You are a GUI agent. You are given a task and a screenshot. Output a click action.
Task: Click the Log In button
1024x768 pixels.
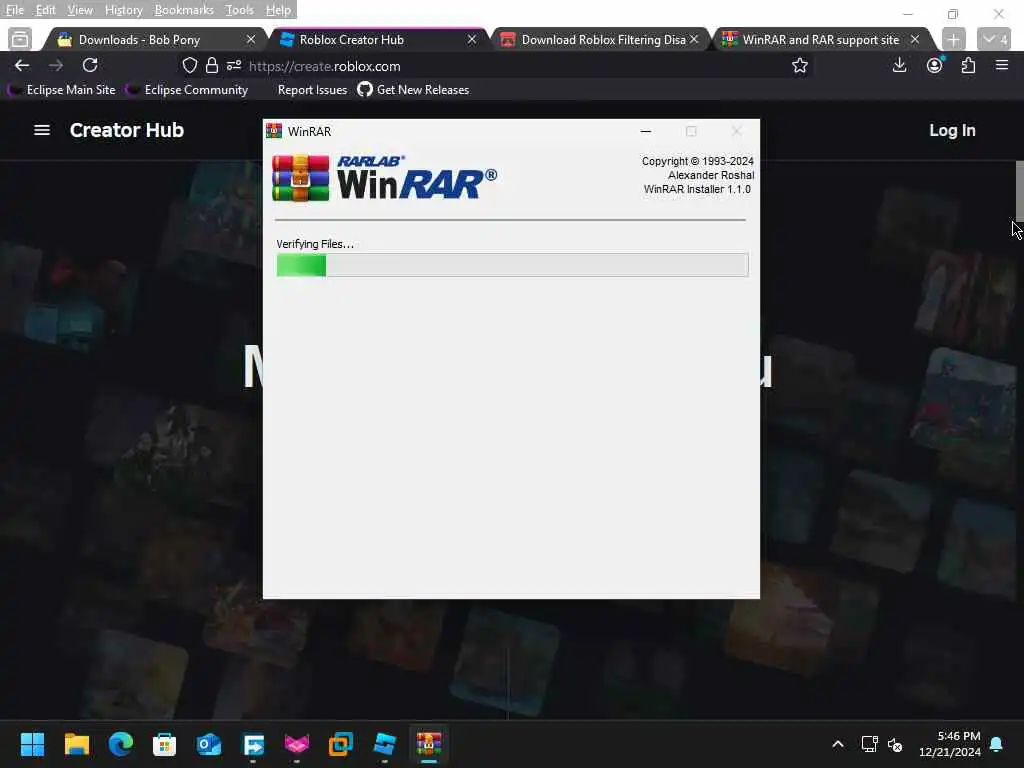coord(952,131)
